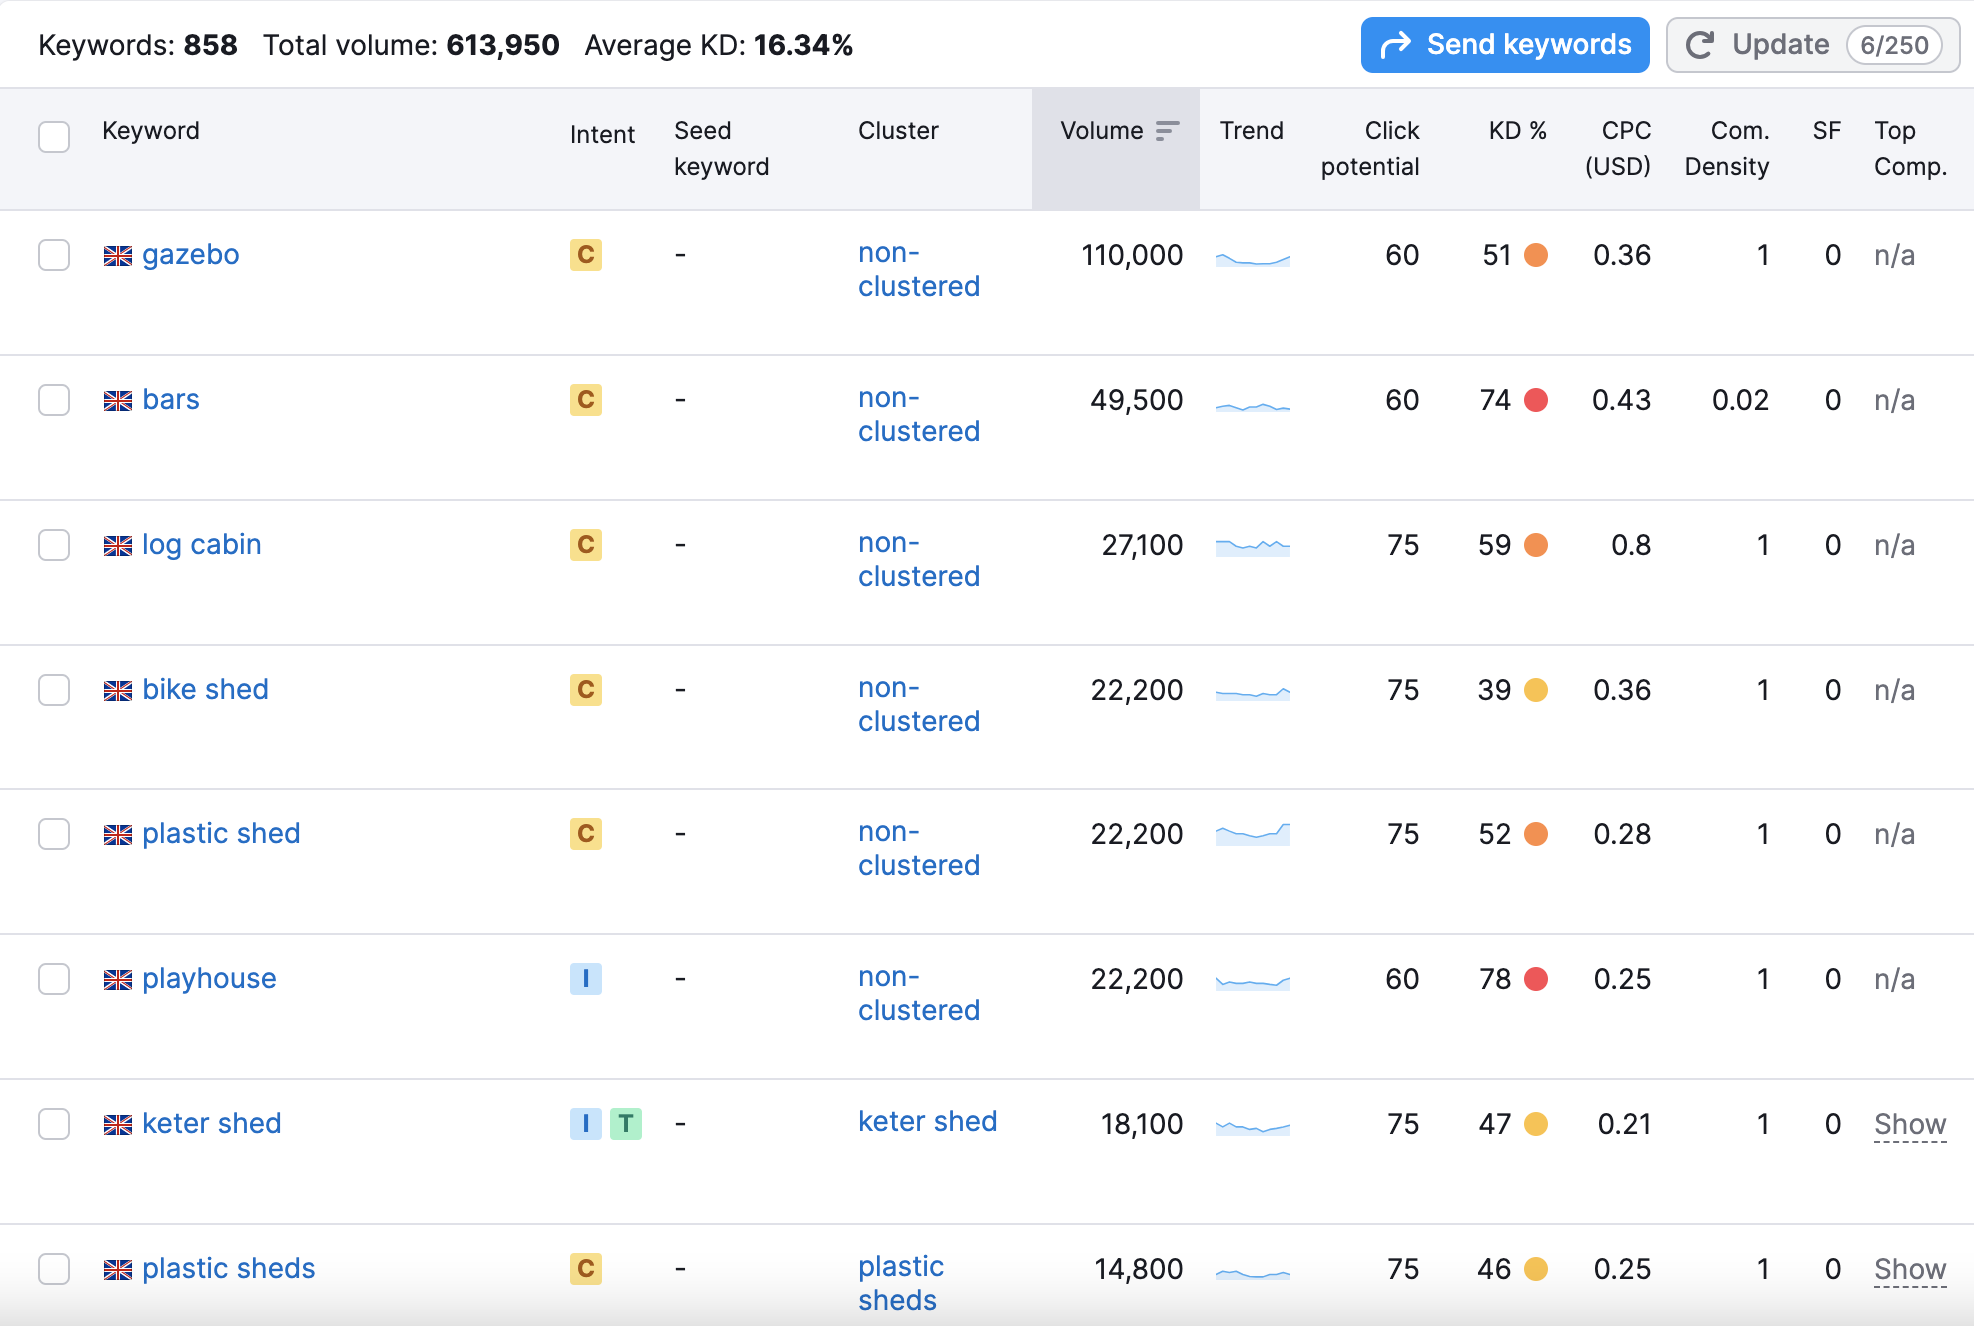Open the plastic shed keyword link

point(221,834)
